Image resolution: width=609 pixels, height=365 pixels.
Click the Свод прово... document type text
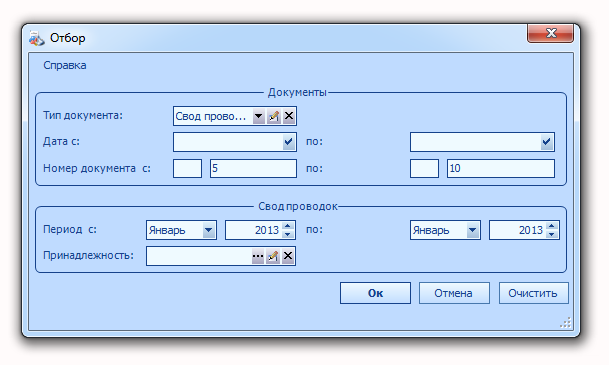tap(211, 116)
